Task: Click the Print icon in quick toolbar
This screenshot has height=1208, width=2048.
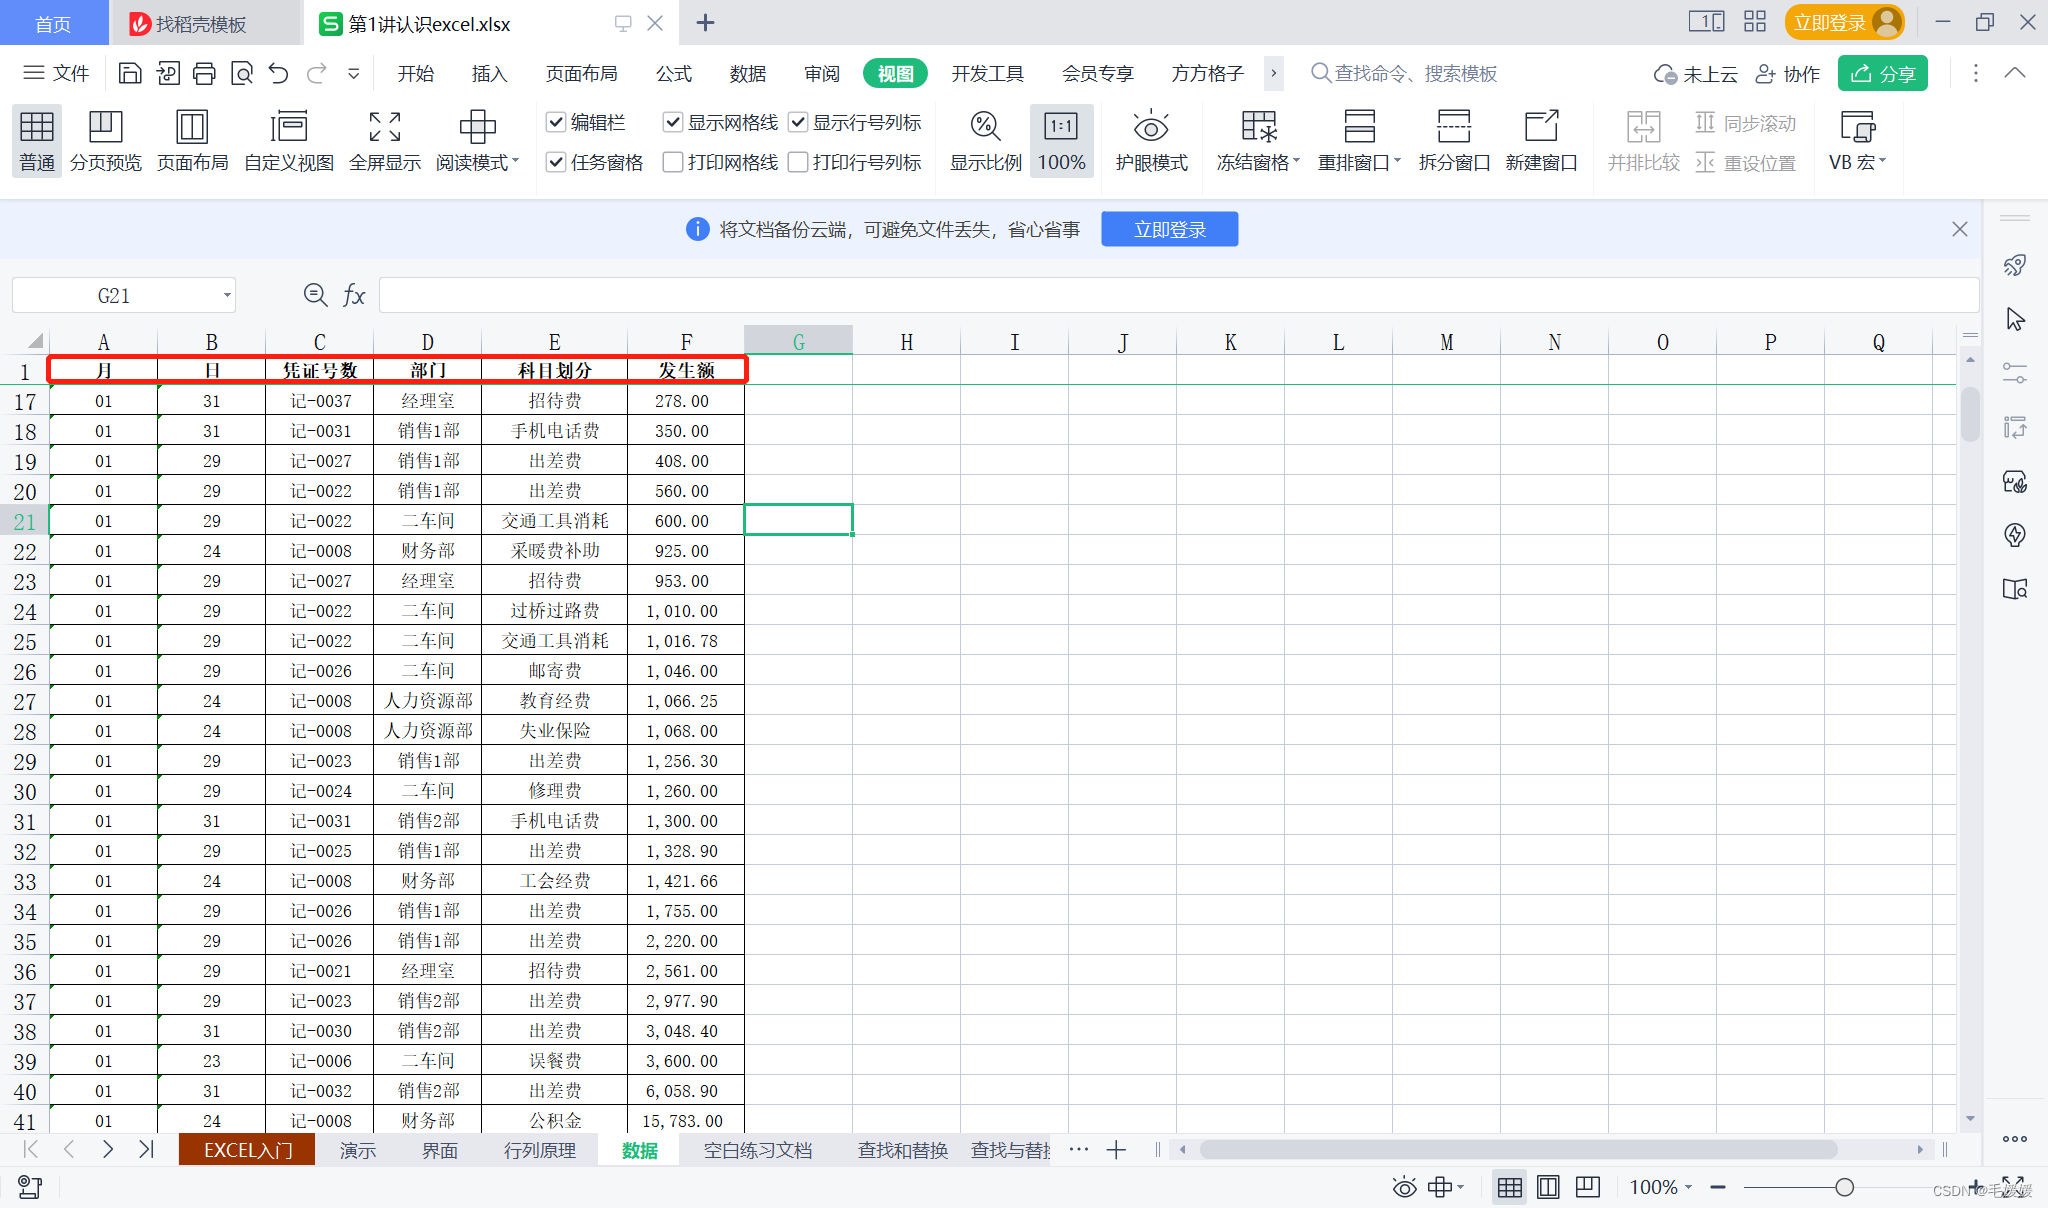Action: click(204, 73)
